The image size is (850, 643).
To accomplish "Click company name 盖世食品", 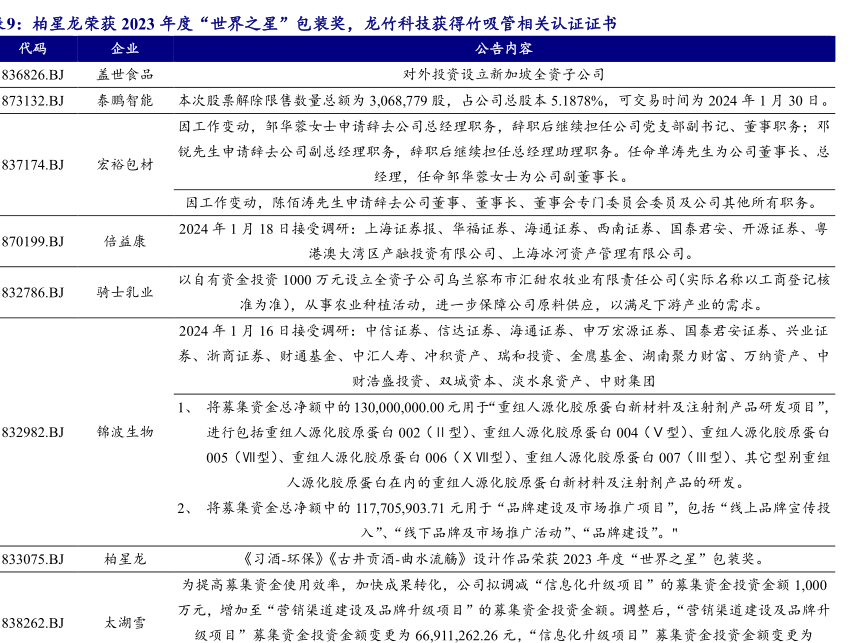I will click(x=125, y=75).
